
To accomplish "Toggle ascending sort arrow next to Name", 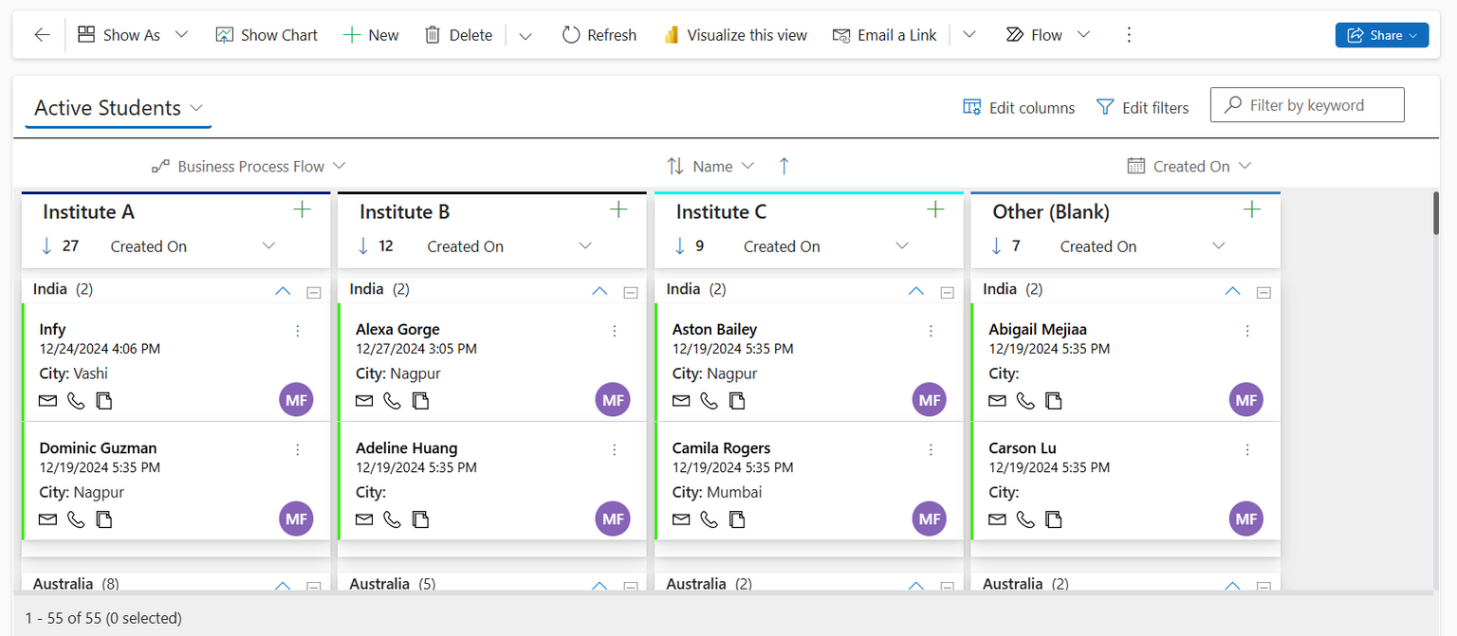I will click(784, 166).
